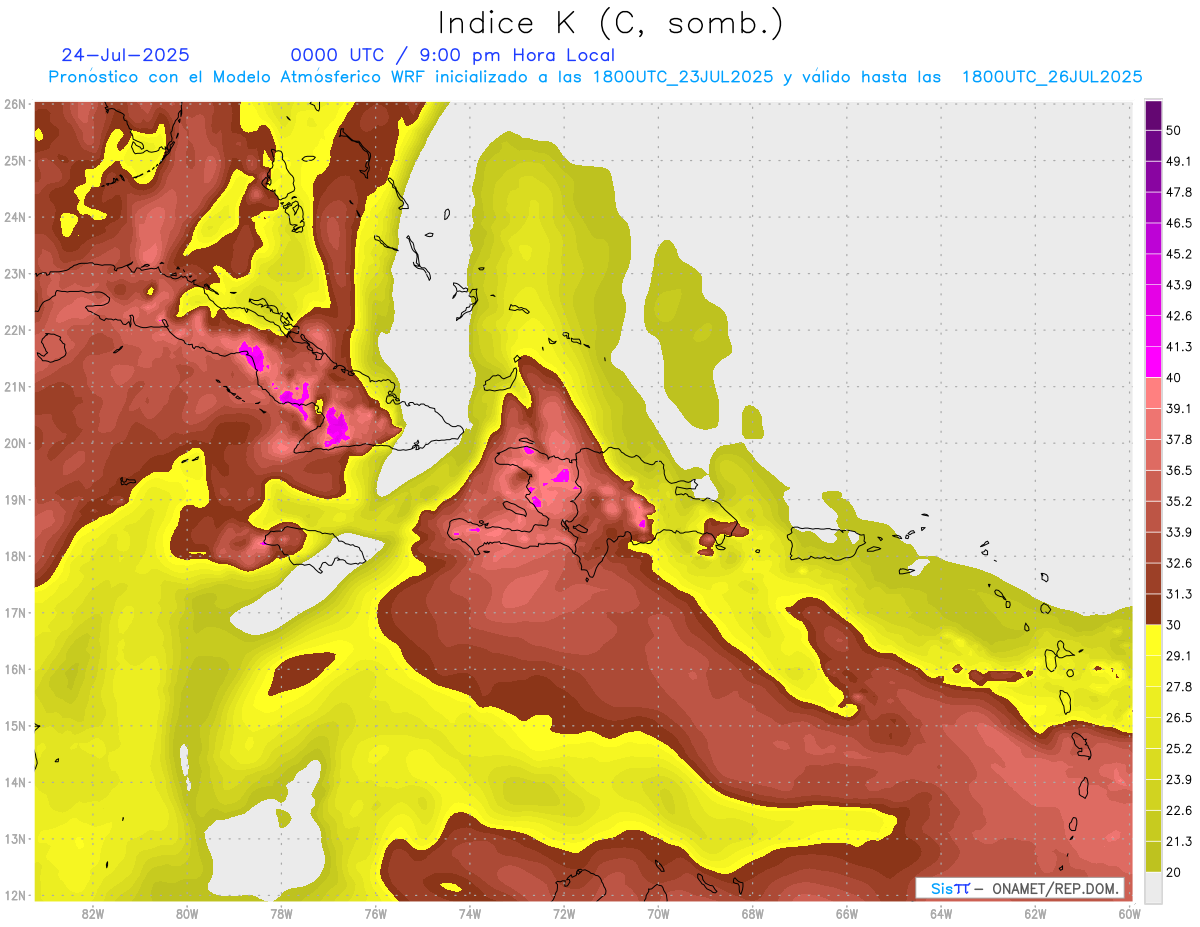Click the date label '24-Jul-2025'
Viewport: 1200px width, 927px height.
pos(125,55)
